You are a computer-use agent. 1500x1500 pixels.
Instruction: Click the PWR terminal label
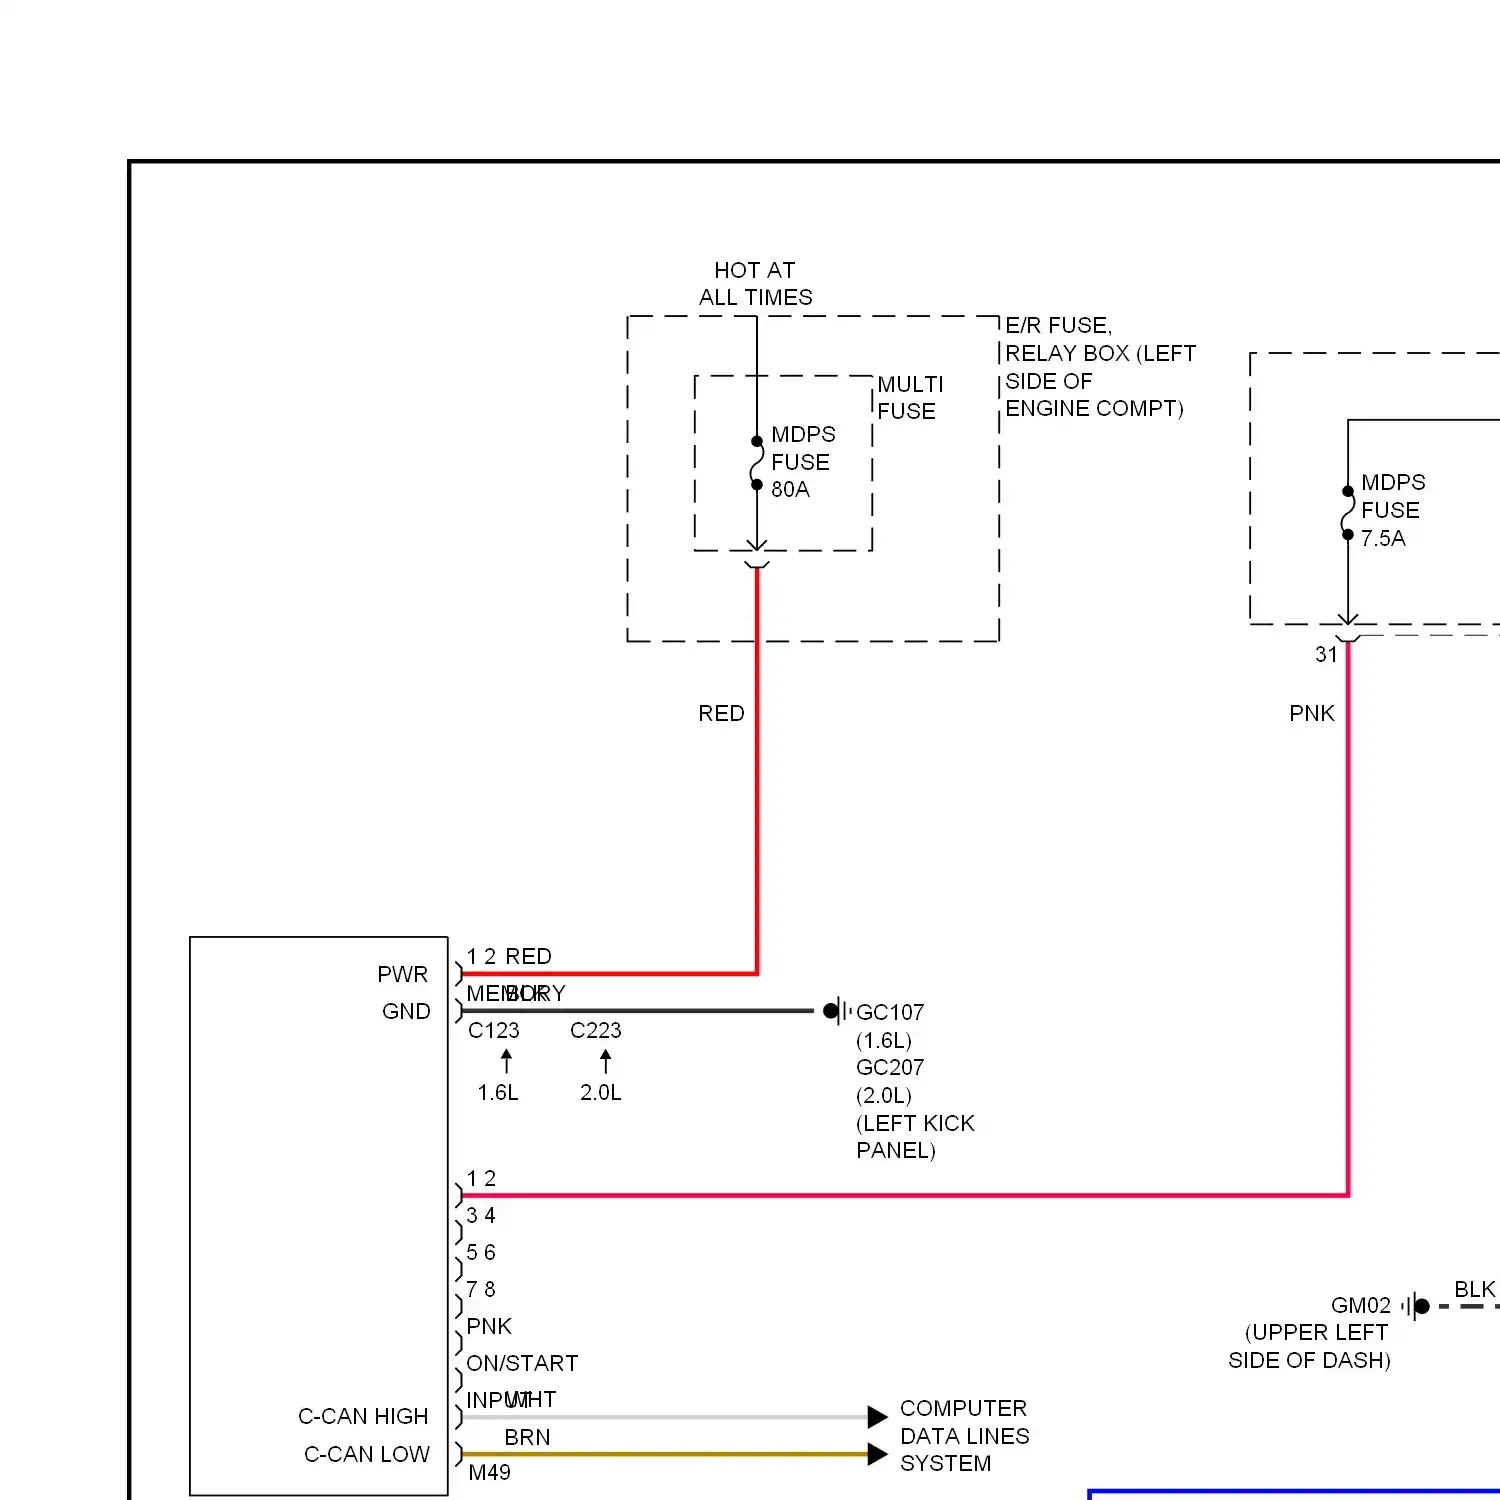[x=402, y=974]
